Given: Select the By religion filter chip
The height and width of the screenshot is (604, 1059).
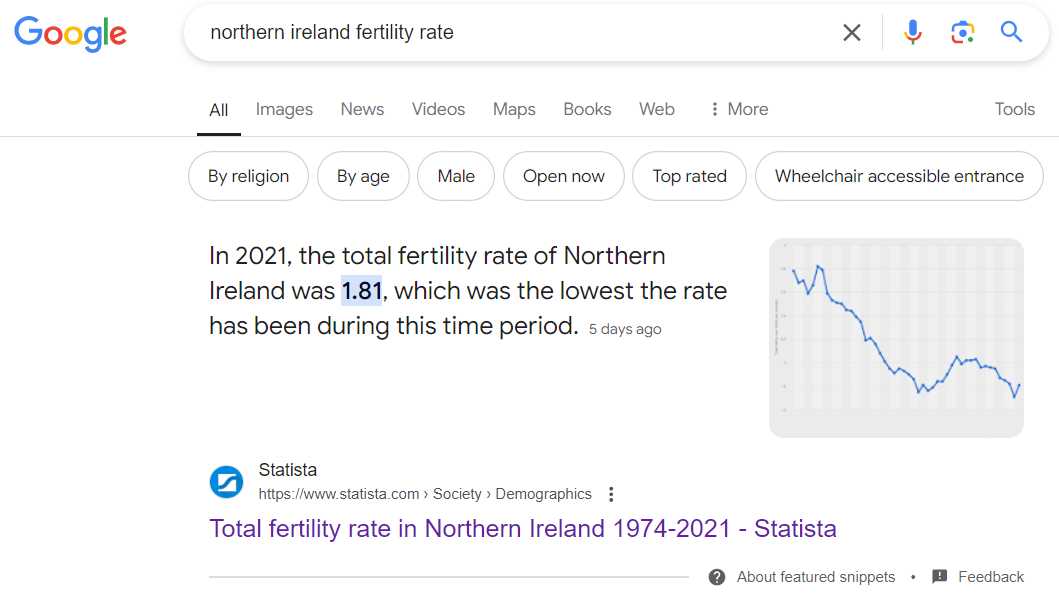Looking at the screenshot, I should (x=248, y=177).
